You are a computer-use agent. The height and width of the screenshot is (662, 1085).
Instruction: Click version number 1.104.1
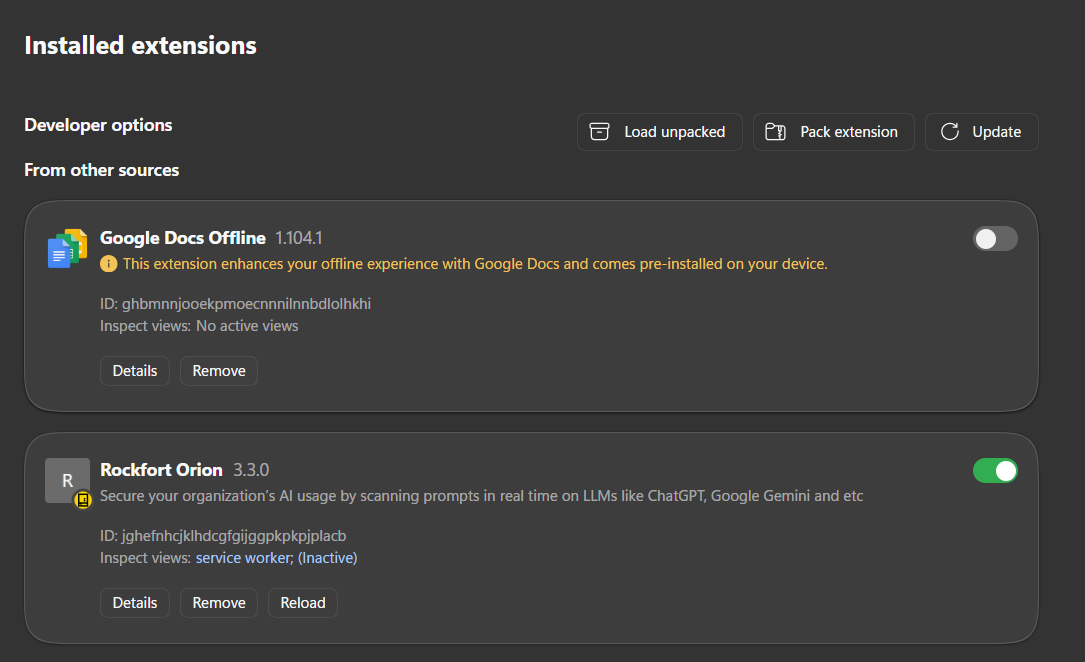[x=299, y=238]
